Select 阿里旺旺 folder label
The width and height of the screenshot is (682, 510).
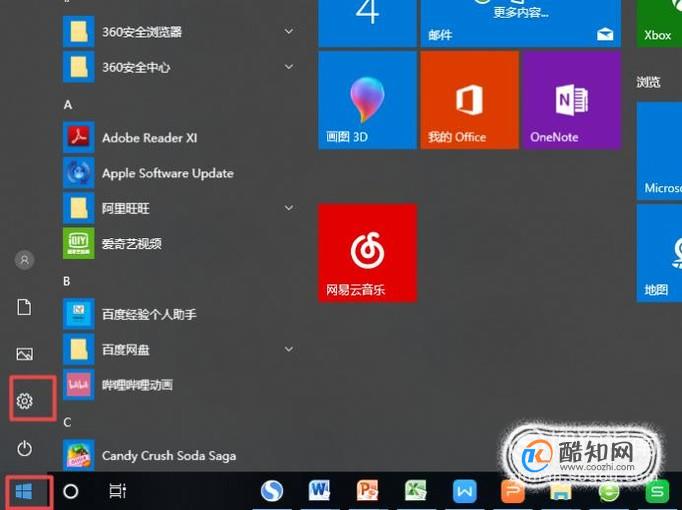[126, 208]
